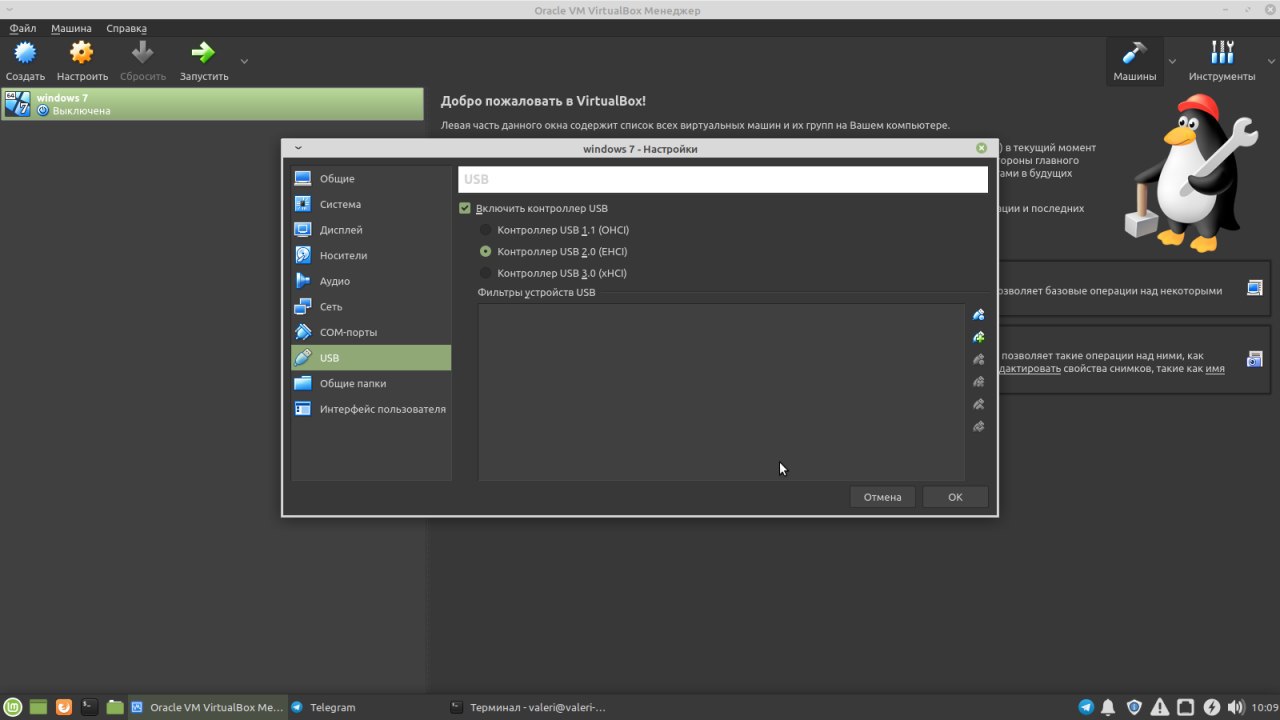Switch to Дисплей settings category

(371, 230)
